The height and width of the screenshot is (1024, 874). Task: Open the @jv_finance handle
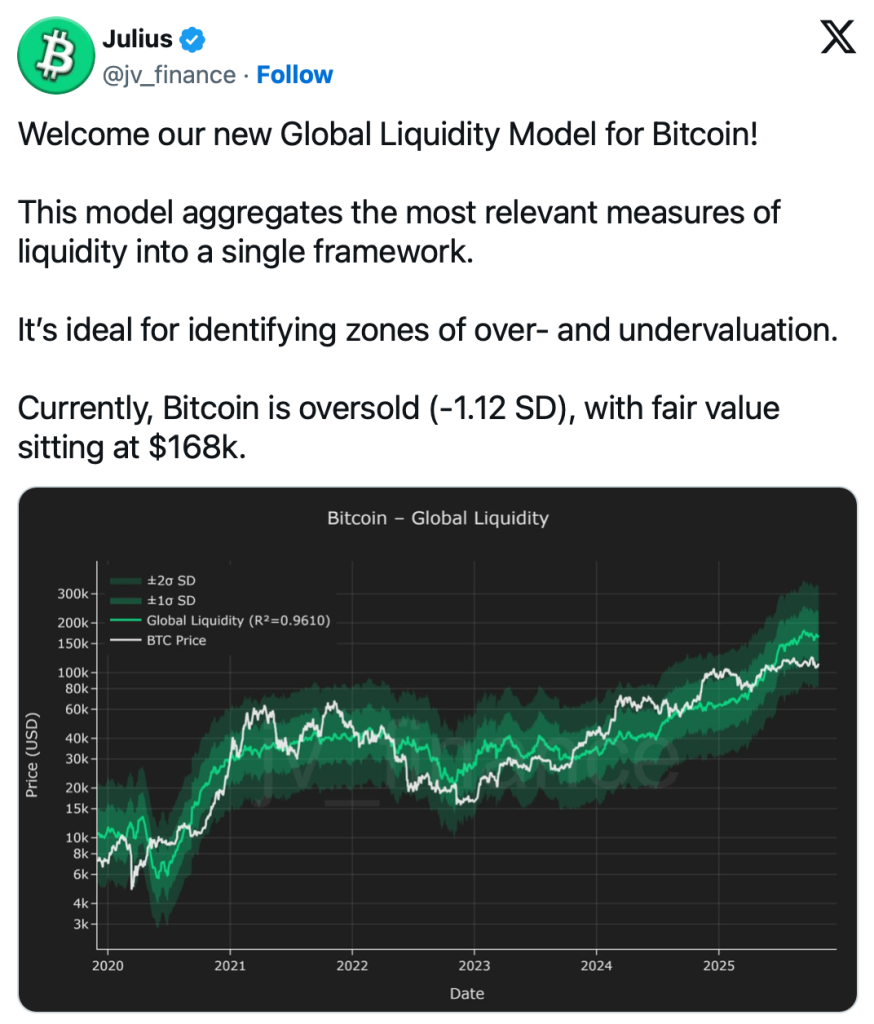click(169, 75)
